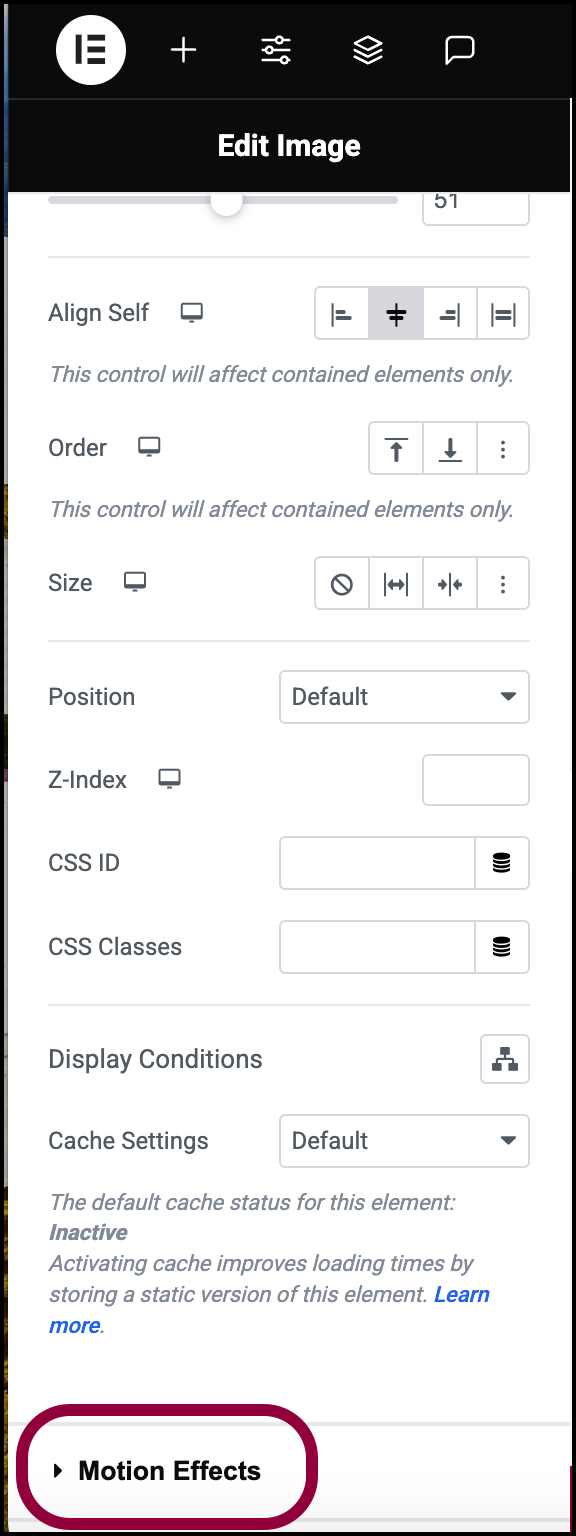Open Site Settings sliders icon

click(276, 50)
